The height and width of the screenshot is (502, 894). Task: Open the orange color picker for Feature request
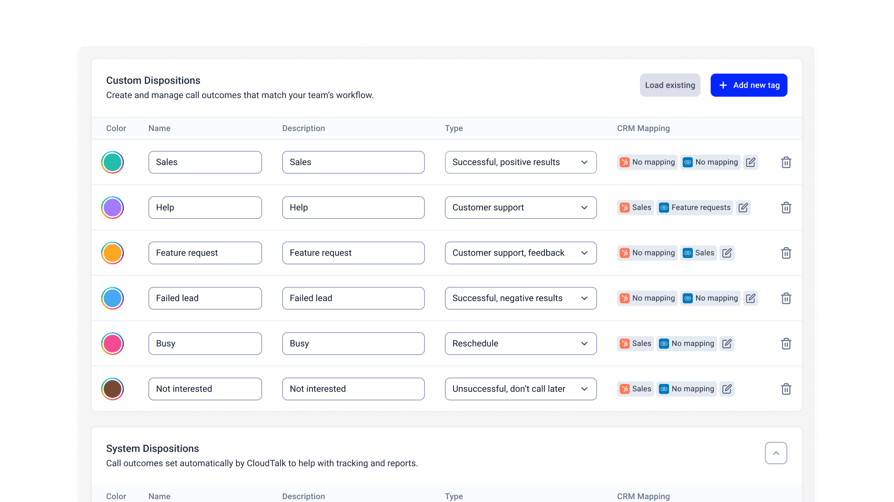coord(113,253)
